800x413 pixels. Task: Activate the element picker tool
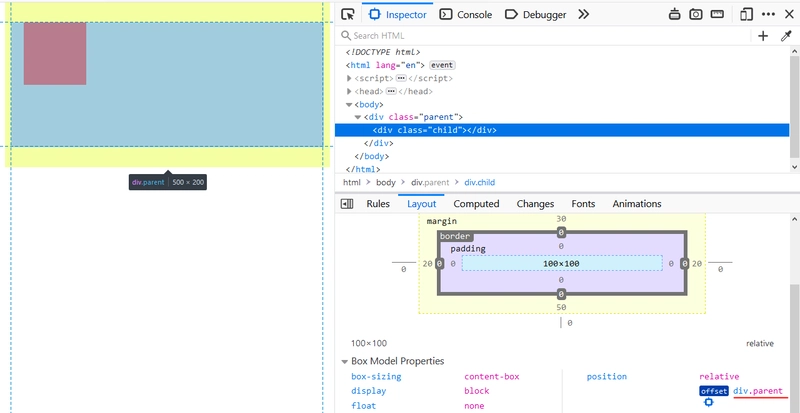coord(347,15)
